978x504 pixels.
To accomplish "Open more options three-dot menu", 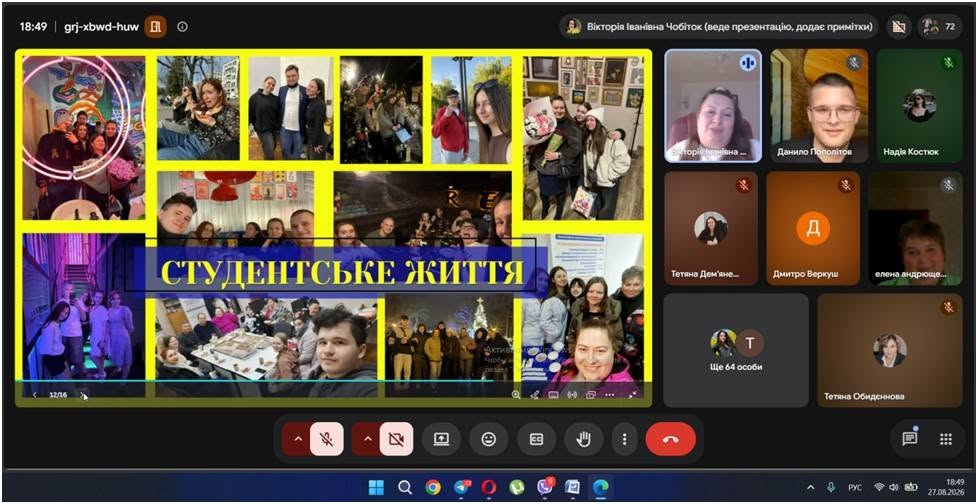I will pos(624,439).
